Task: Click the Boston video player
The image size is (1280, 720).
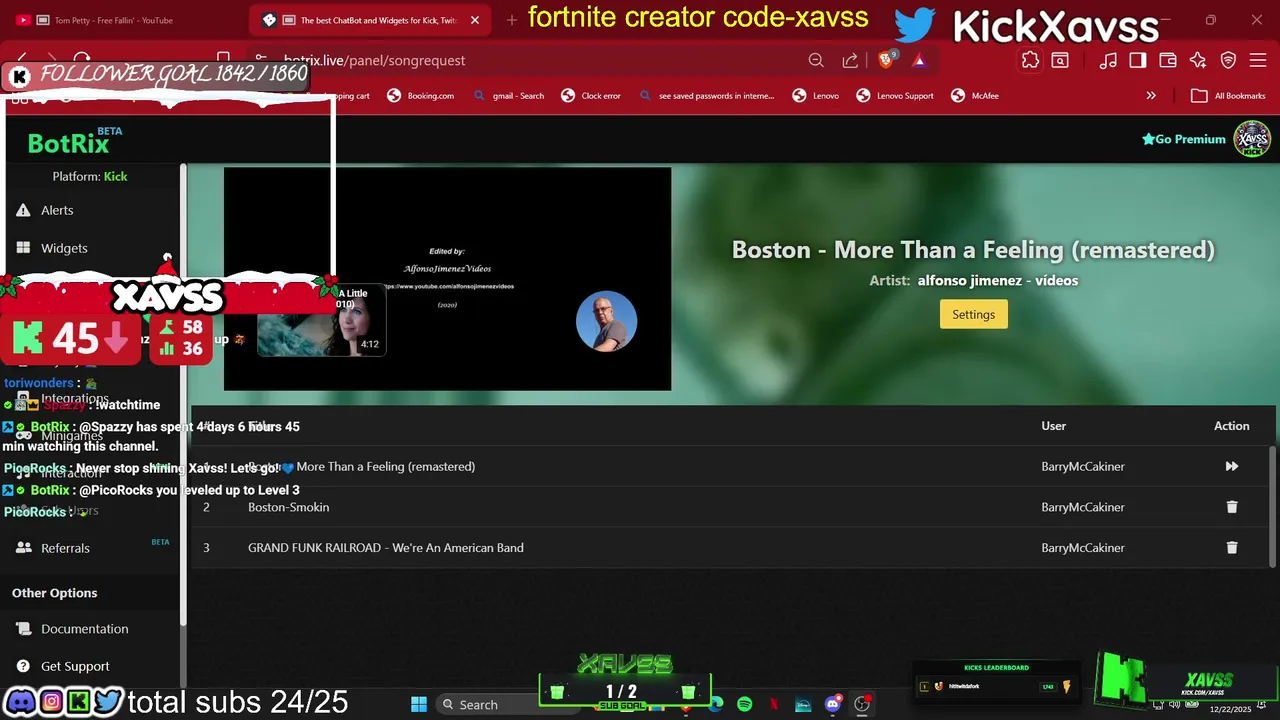Action: (447, 279)
